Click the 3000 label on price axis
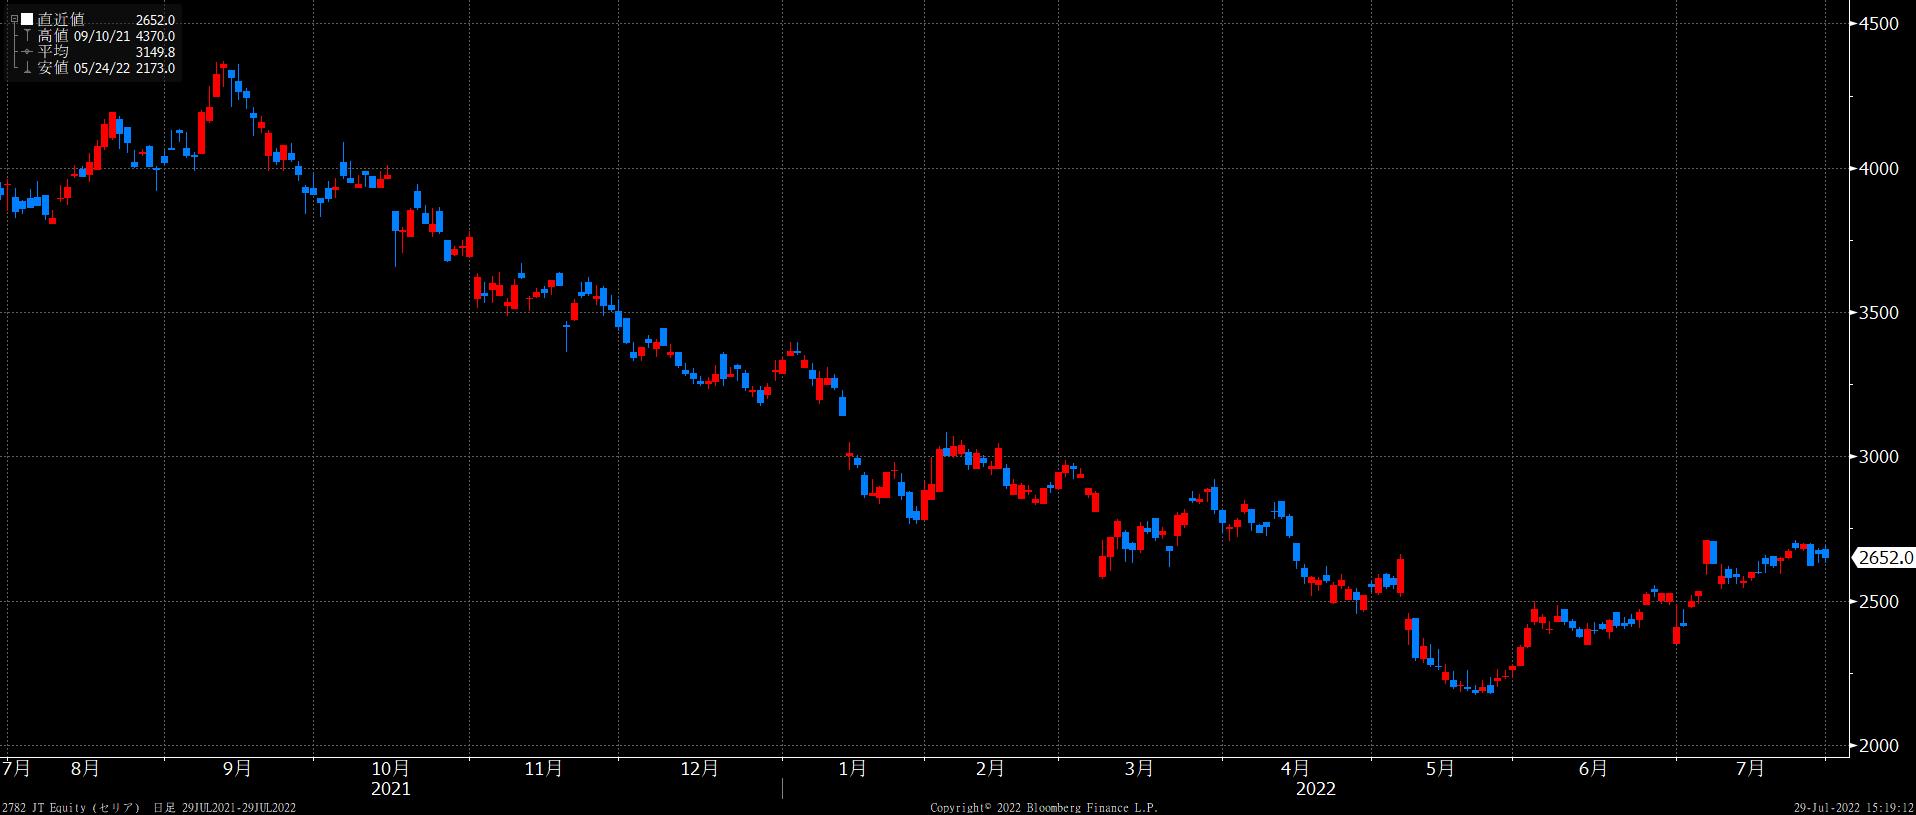 tap(1879, 457)
